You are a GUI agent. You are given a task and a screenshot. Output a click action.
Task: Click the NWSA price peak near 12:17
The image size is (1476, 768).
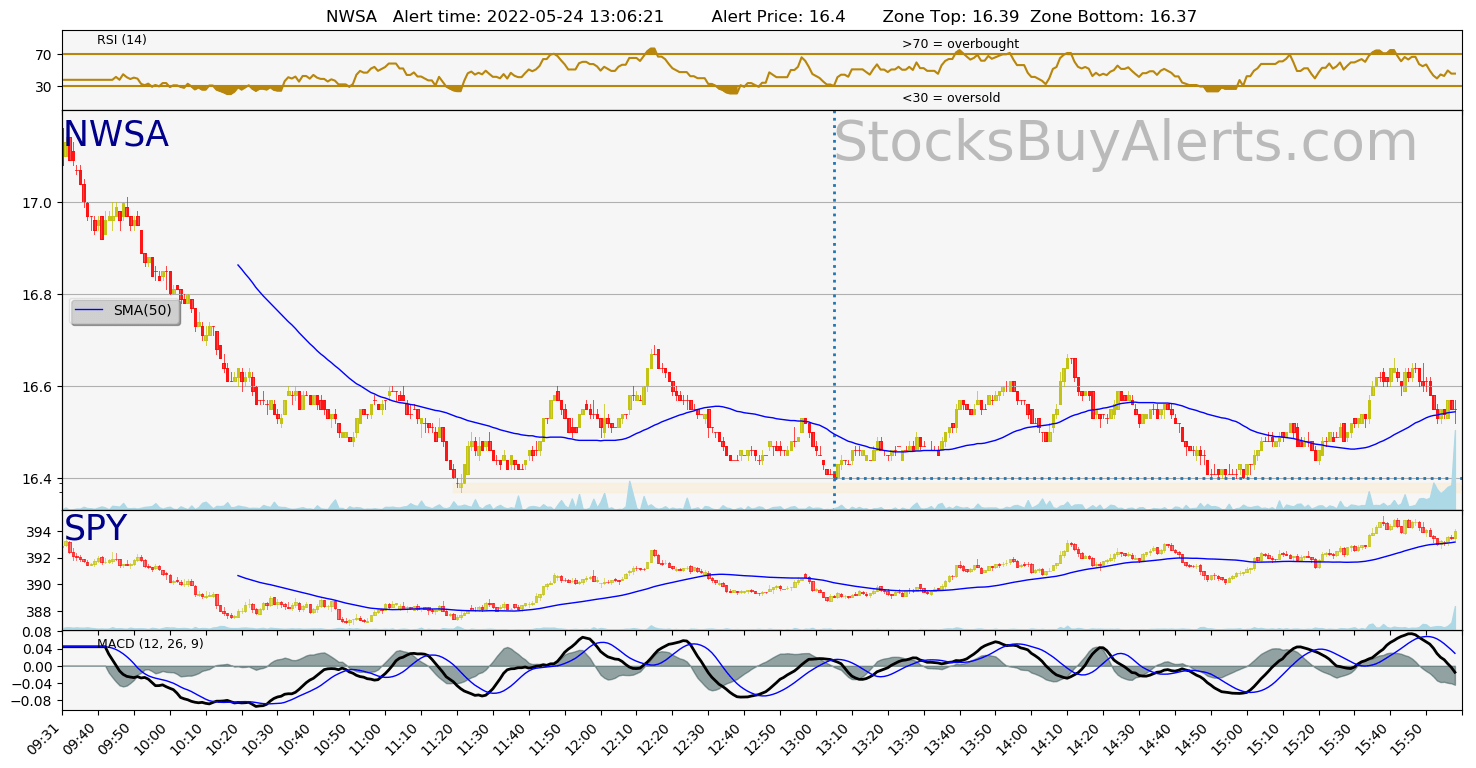656,355
